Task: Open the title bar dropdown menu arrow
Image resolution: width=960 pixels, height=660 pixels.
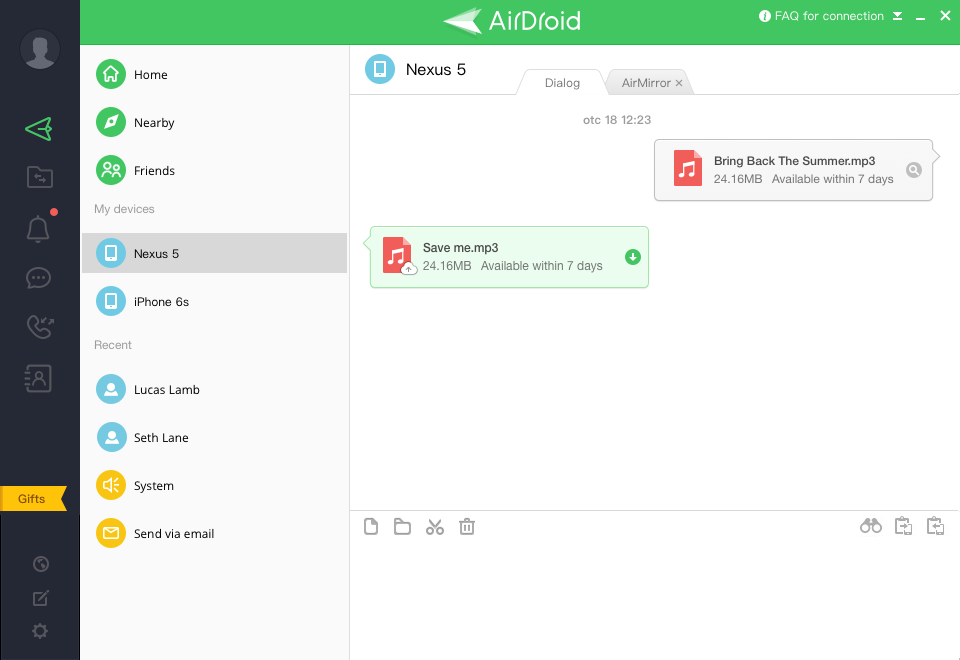Action: point(898,16)
